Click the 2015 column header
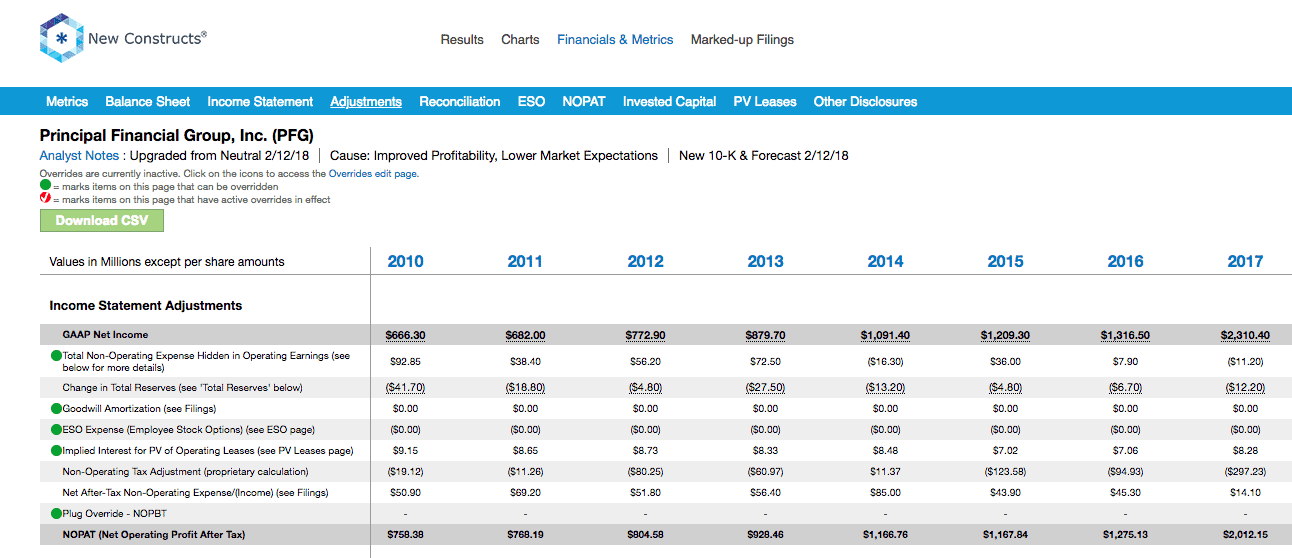 click(x=1005, y=261)
